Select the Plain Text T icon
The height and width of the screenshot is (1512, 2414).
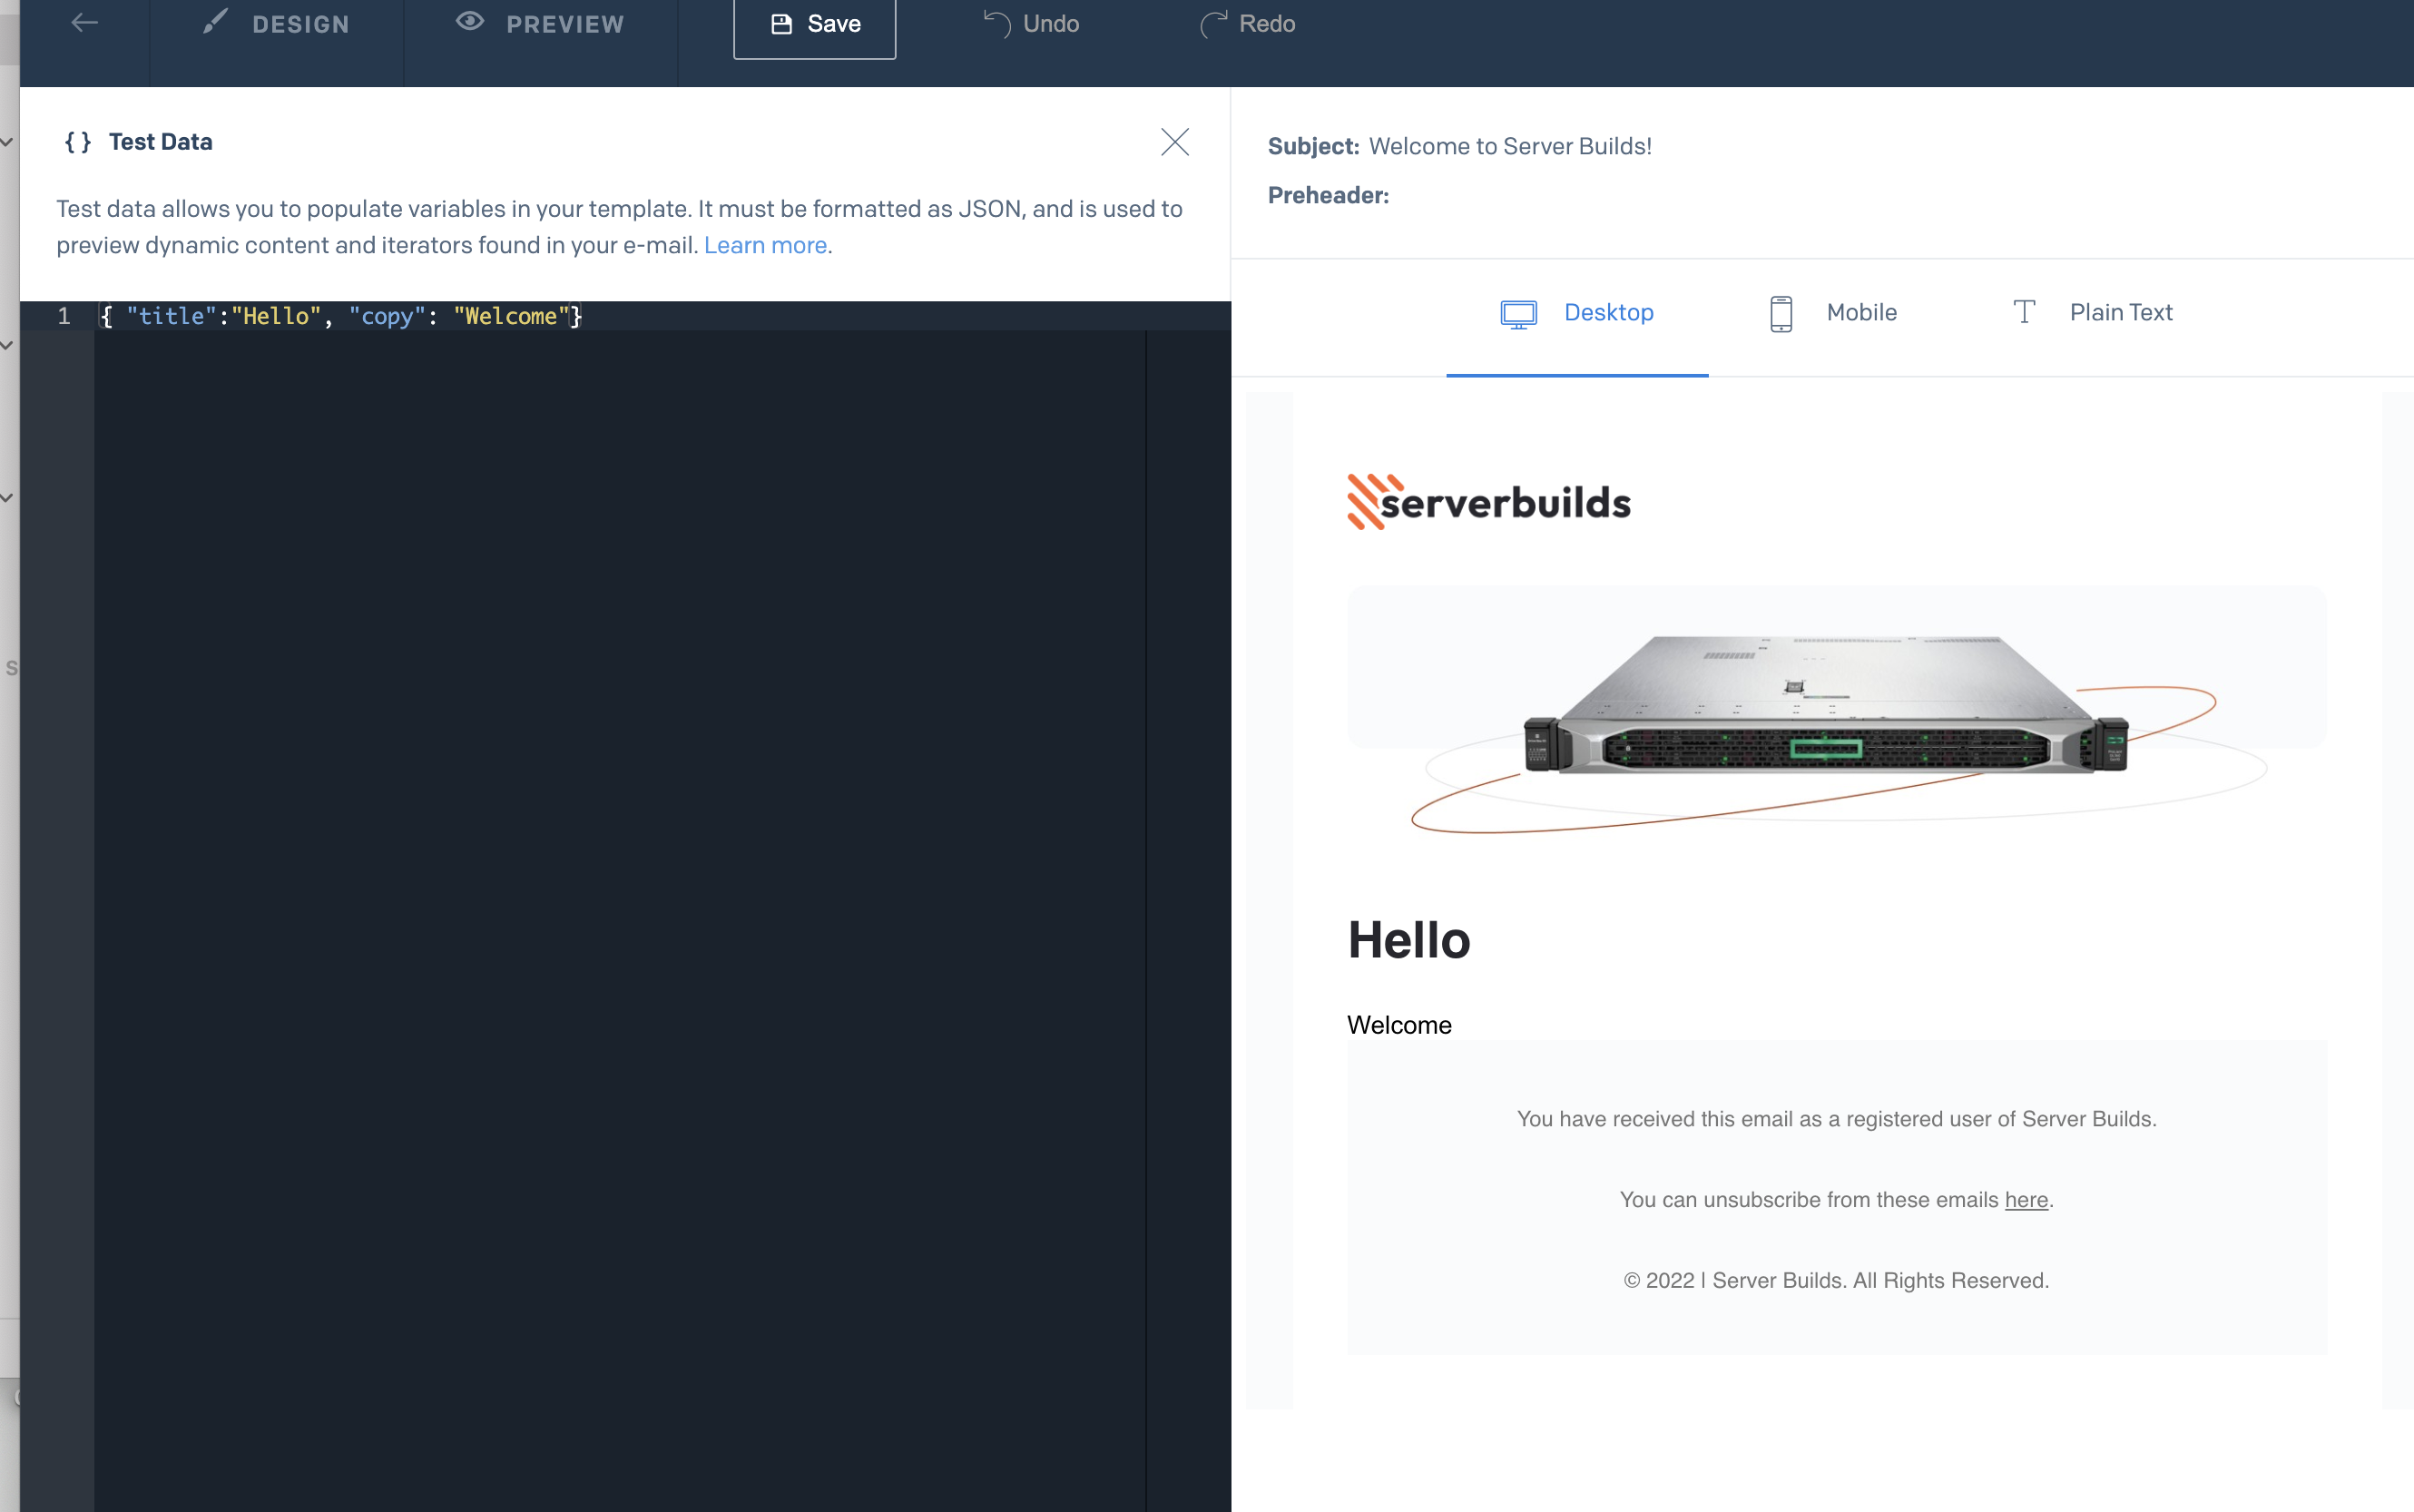point(2024,311)
